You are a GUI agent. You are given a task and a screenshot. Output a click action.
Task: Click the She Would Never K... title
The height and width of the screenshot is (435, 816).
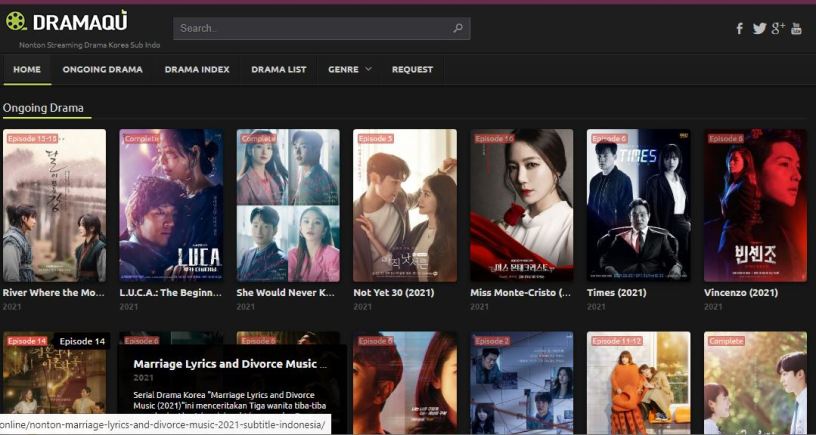click(x=286, y=292)
